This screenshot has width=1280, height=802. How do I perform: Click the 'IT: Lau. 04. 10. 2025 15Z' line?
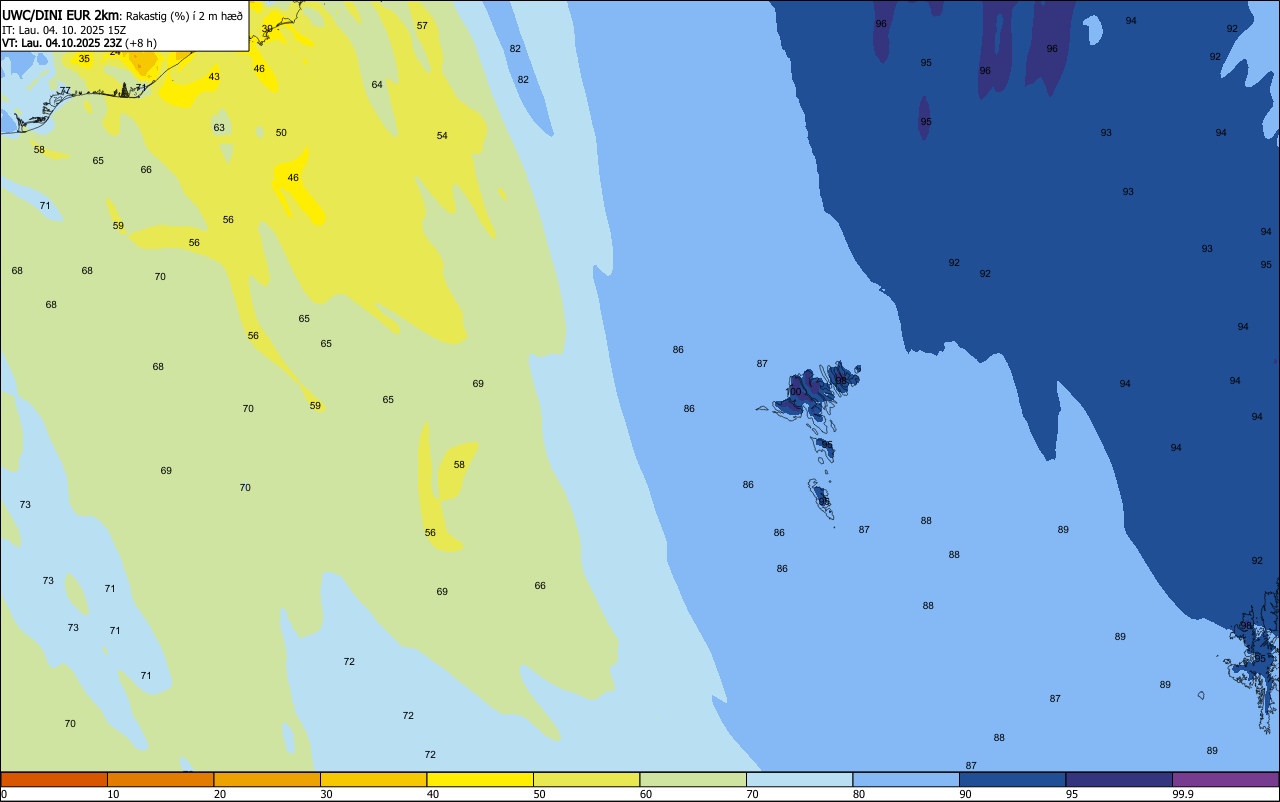(x=64, y=30)
